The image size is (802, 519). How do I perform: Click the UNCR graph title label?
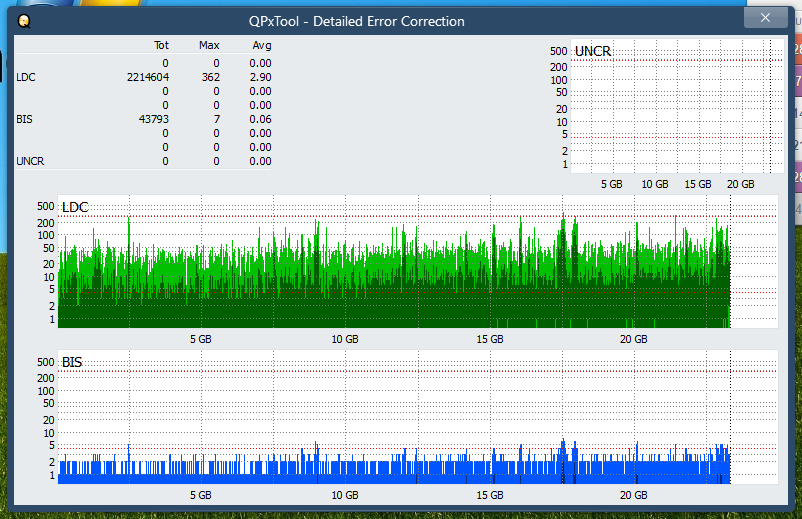coord(593,51)
